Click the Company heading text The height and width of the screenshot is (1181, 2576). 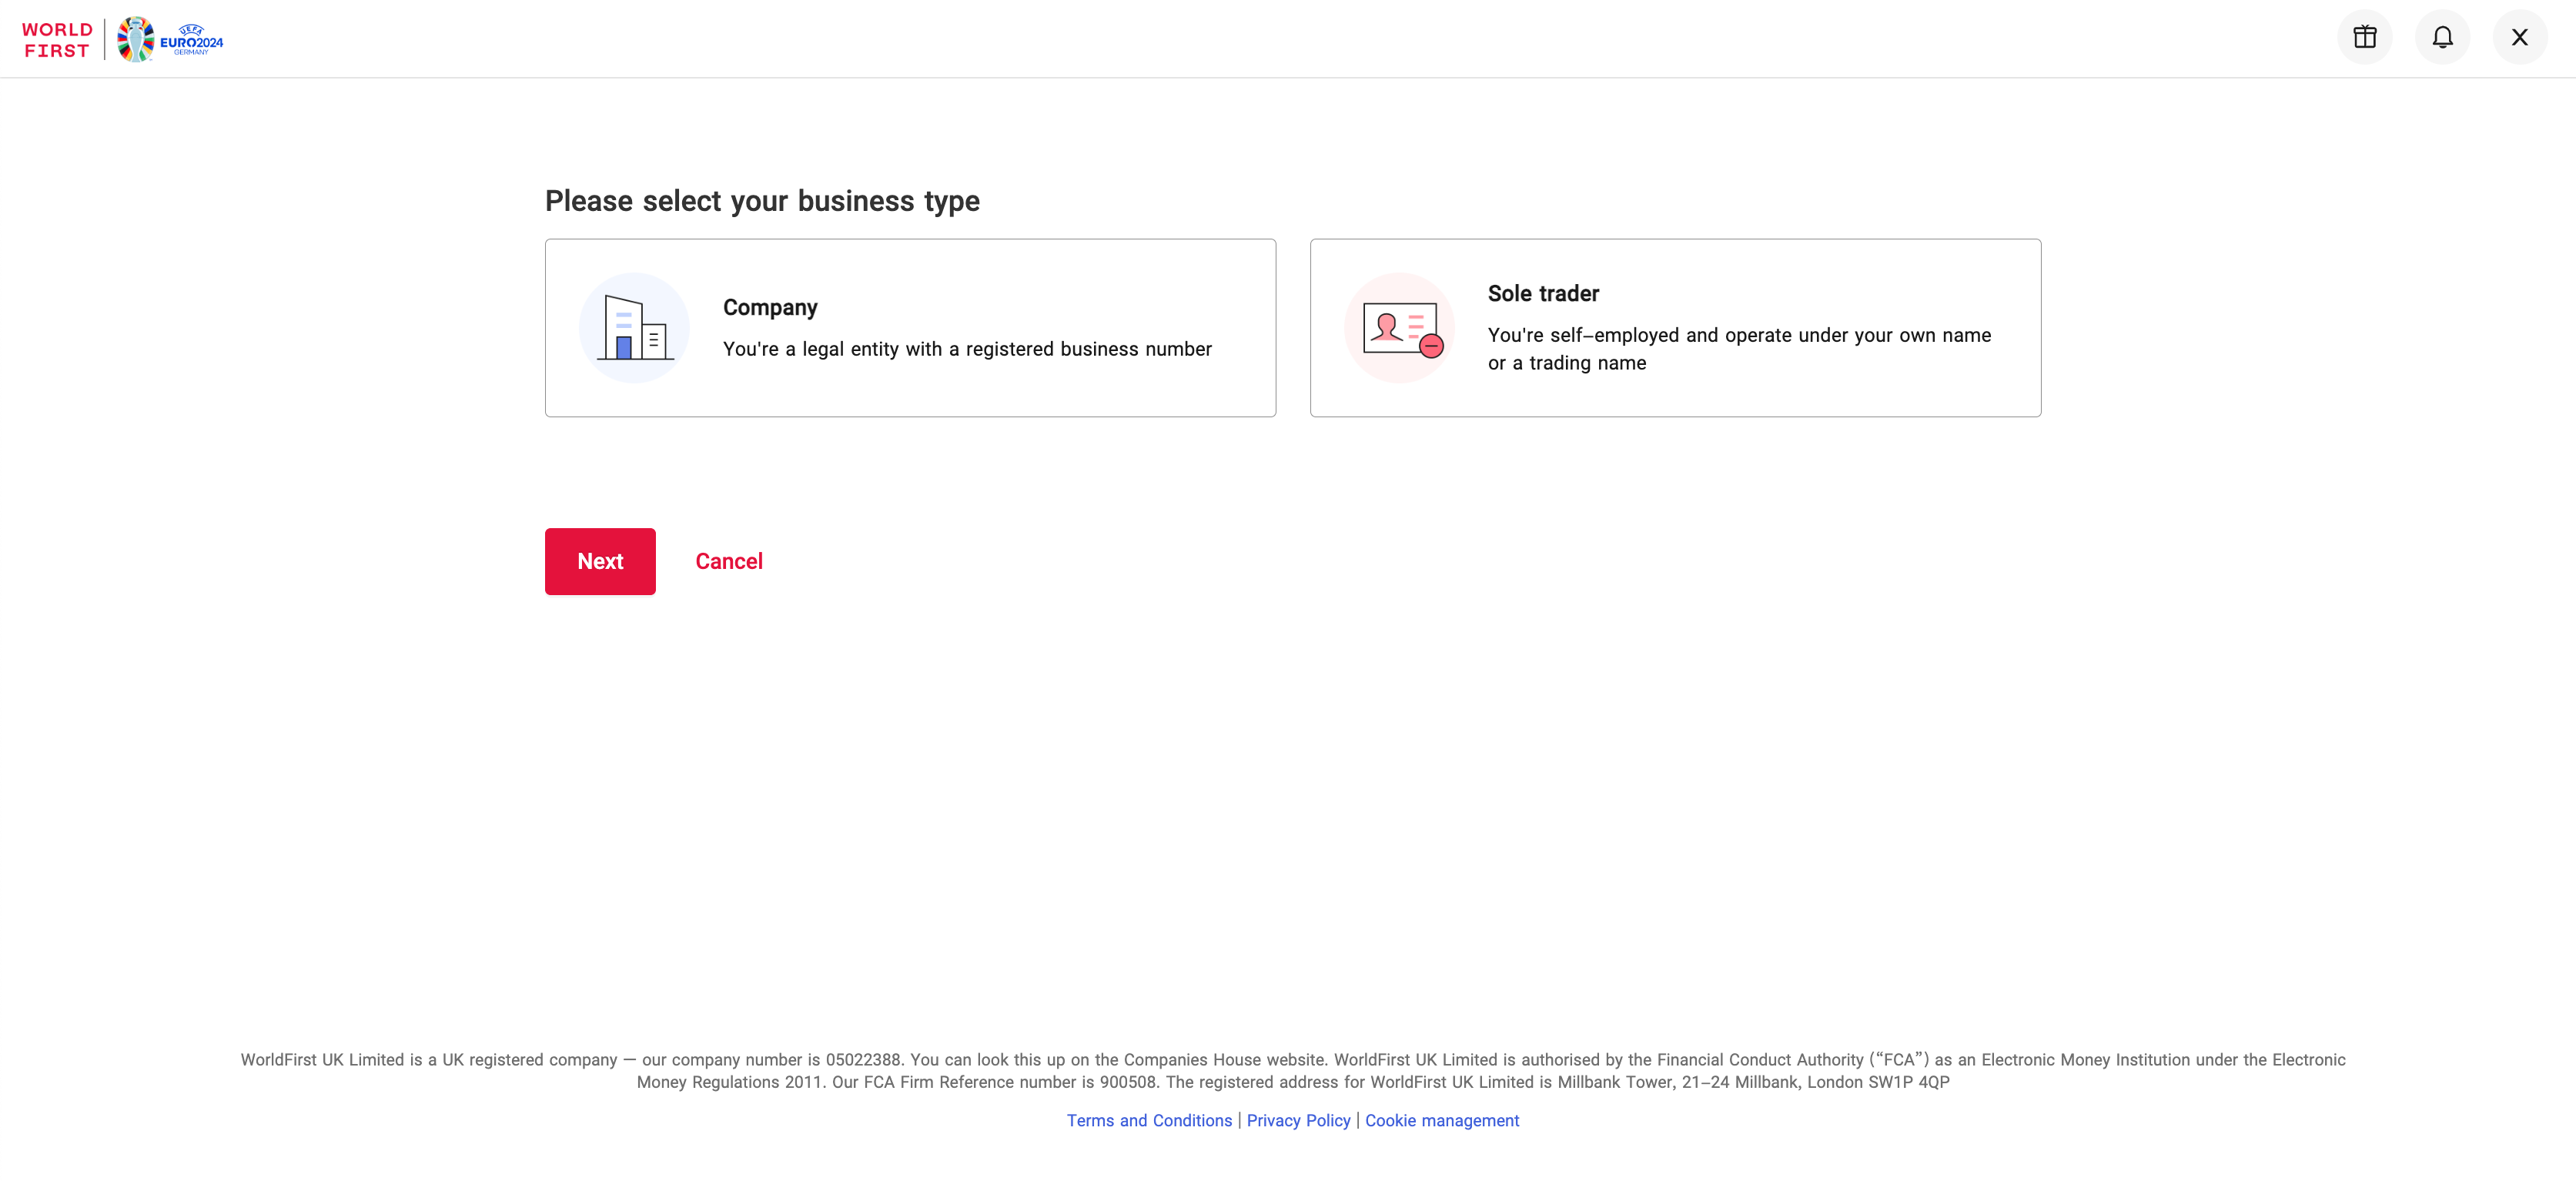tap(770, 308)
